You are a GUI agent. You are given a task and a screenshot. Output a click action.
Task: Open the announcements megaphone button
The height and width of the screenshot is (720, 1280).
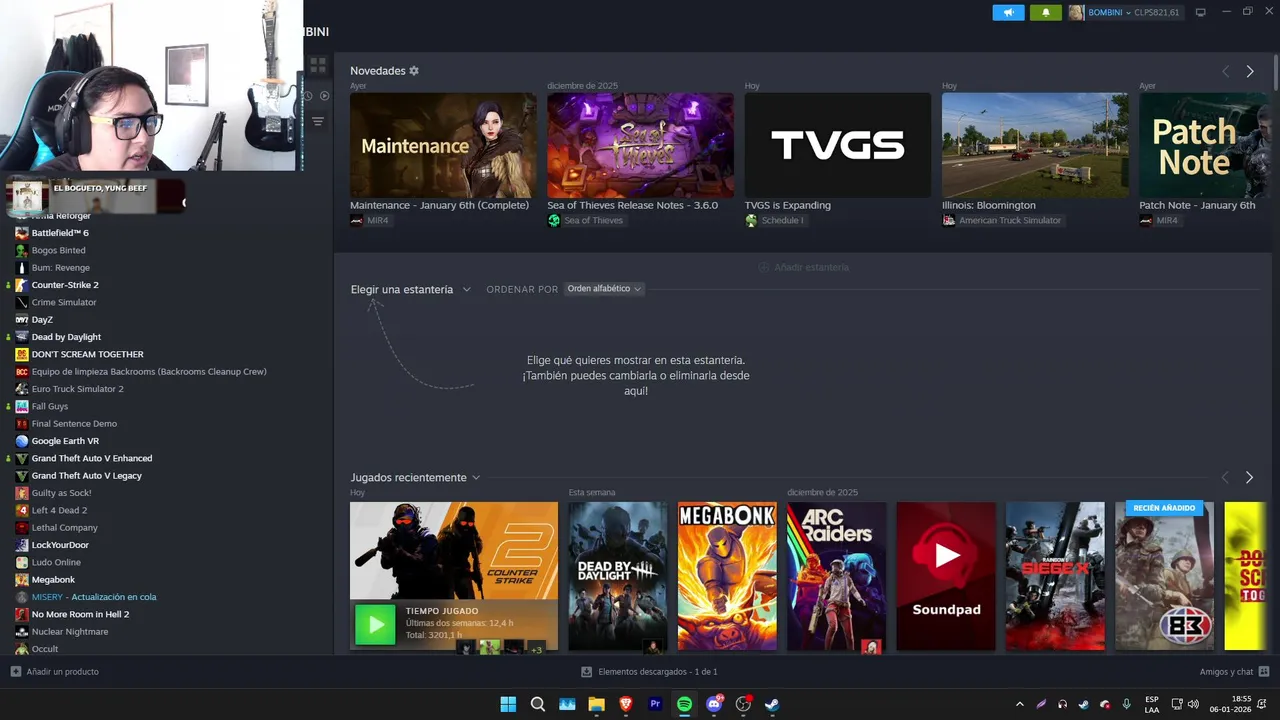pos(1008,12)
